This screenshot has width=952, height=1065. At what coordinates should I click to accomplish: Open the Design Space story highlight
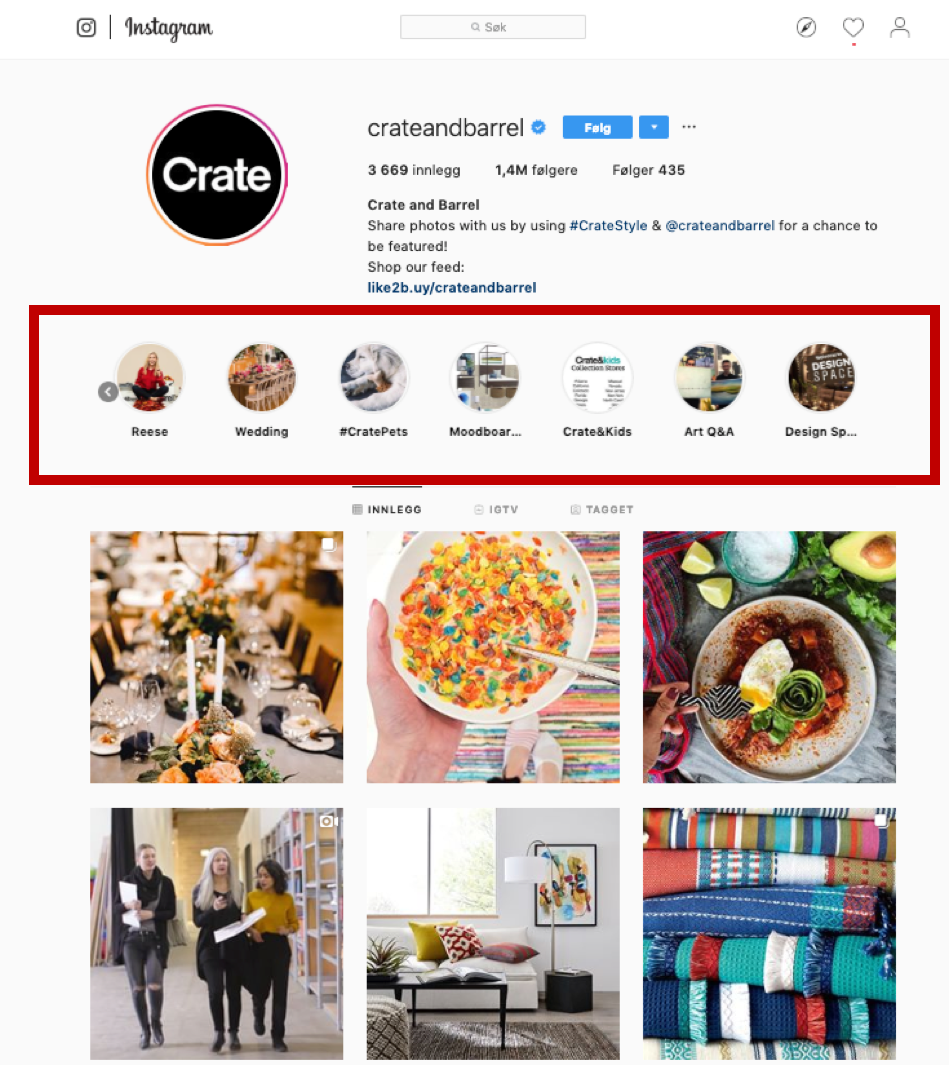point(821,378)
